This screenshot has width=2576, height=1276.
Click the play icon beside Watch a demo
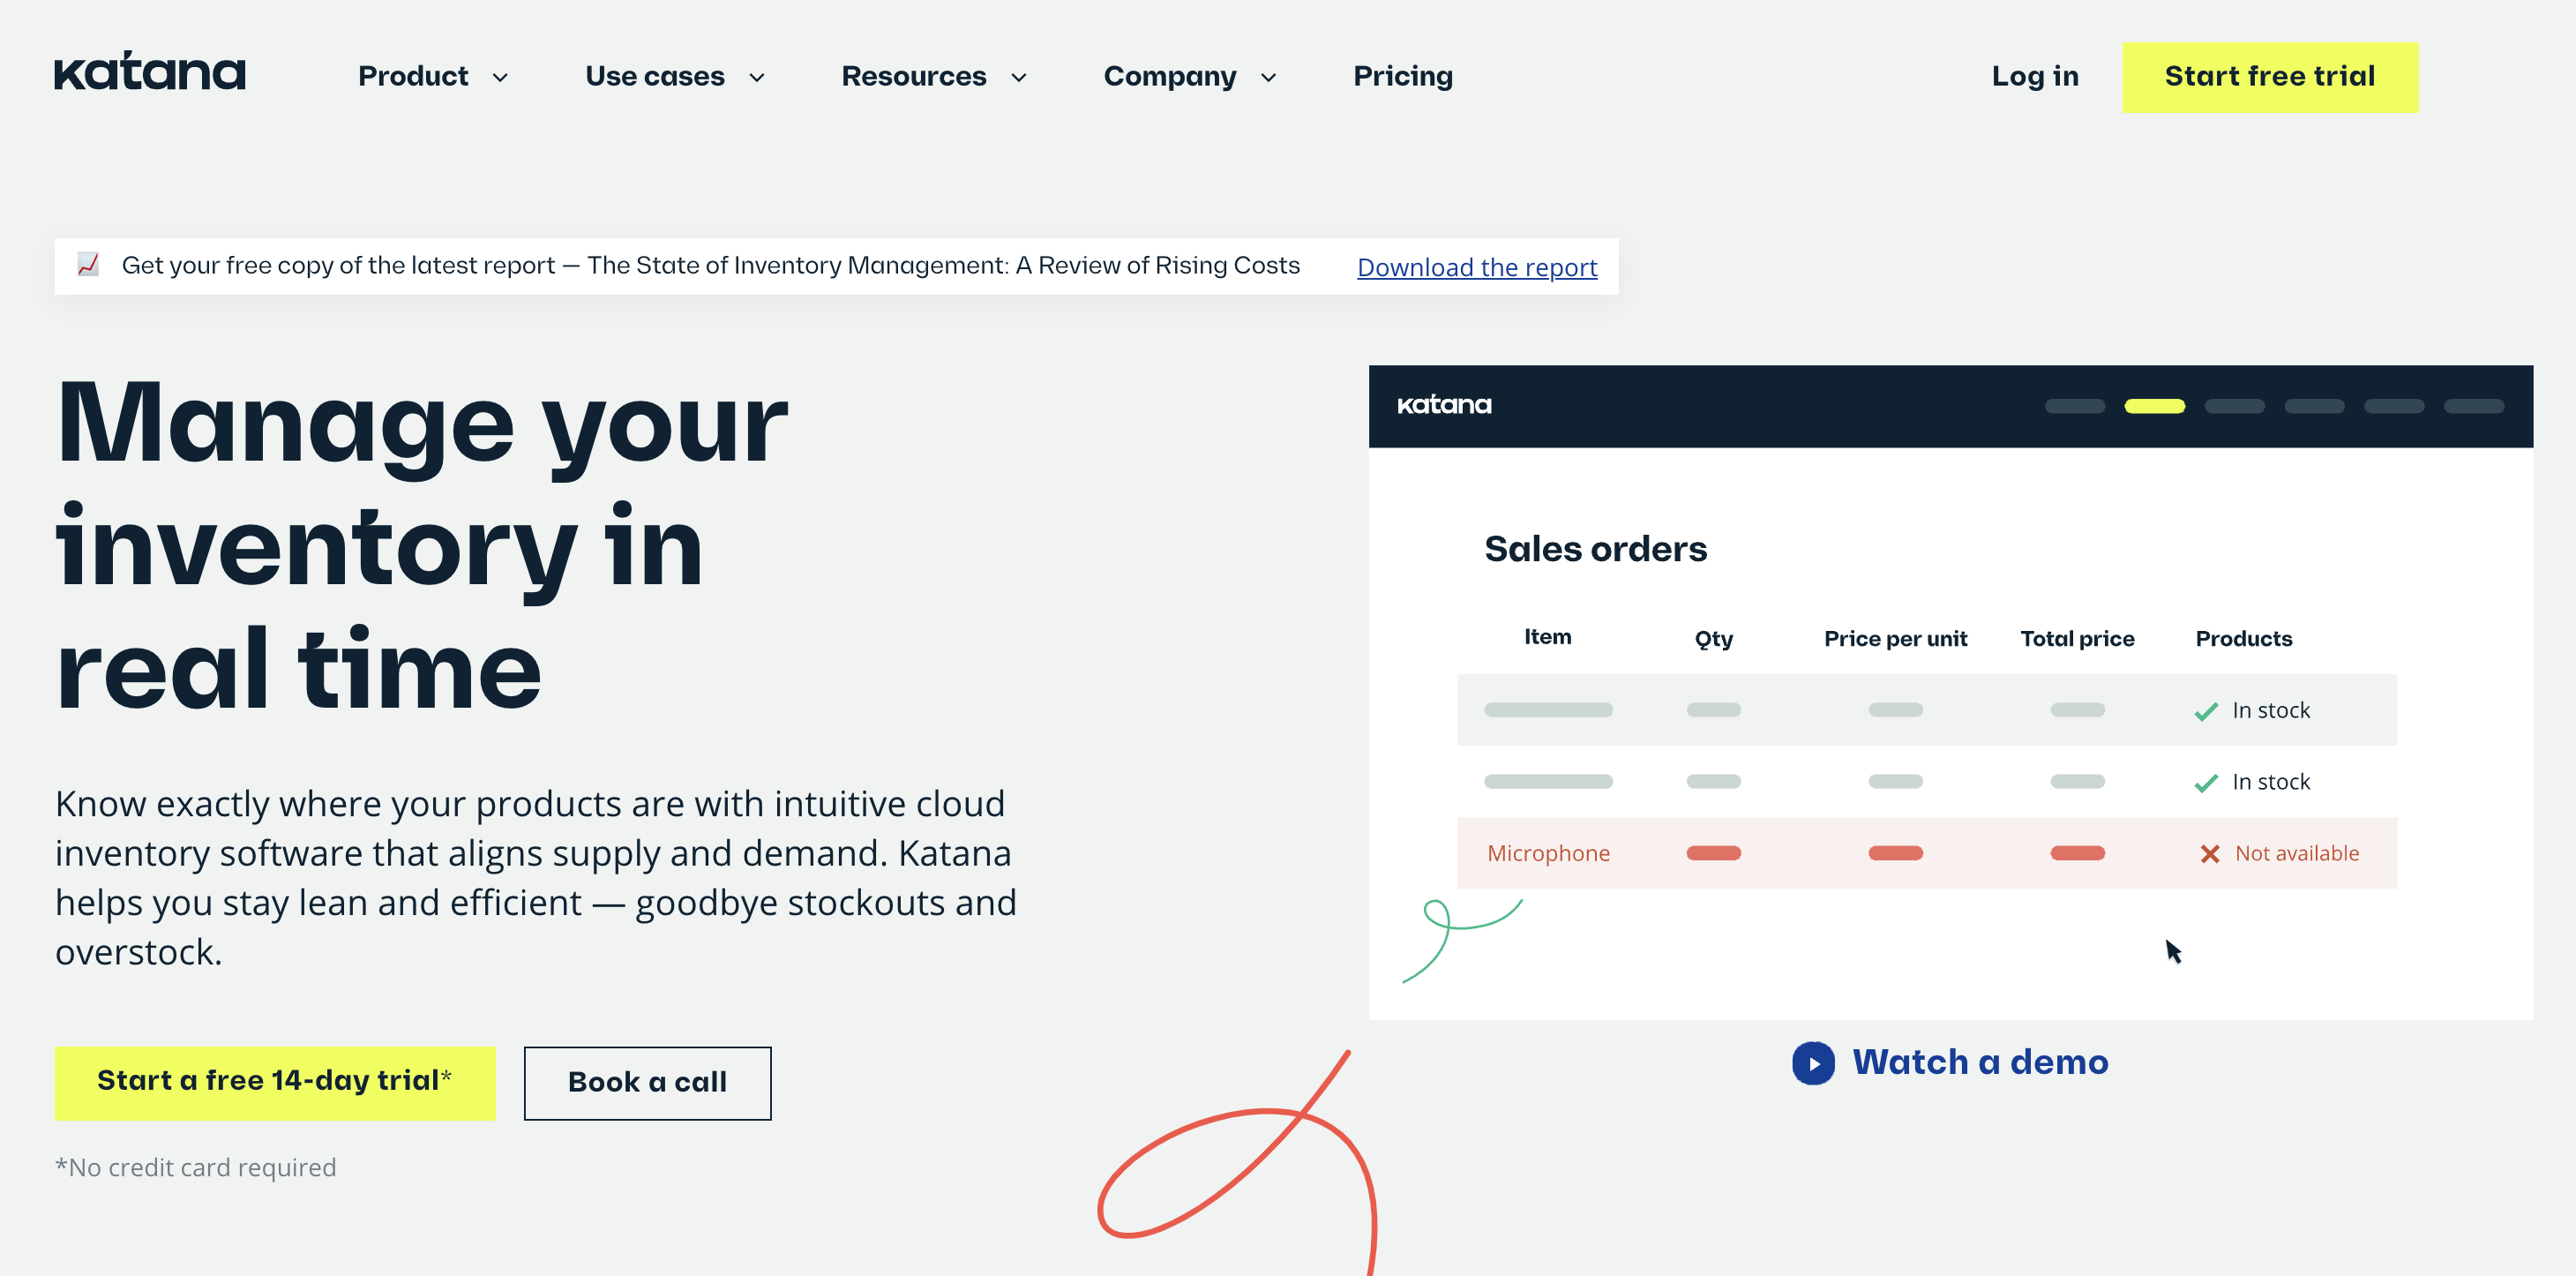pyautogui.click(x=1813, y=1062)
